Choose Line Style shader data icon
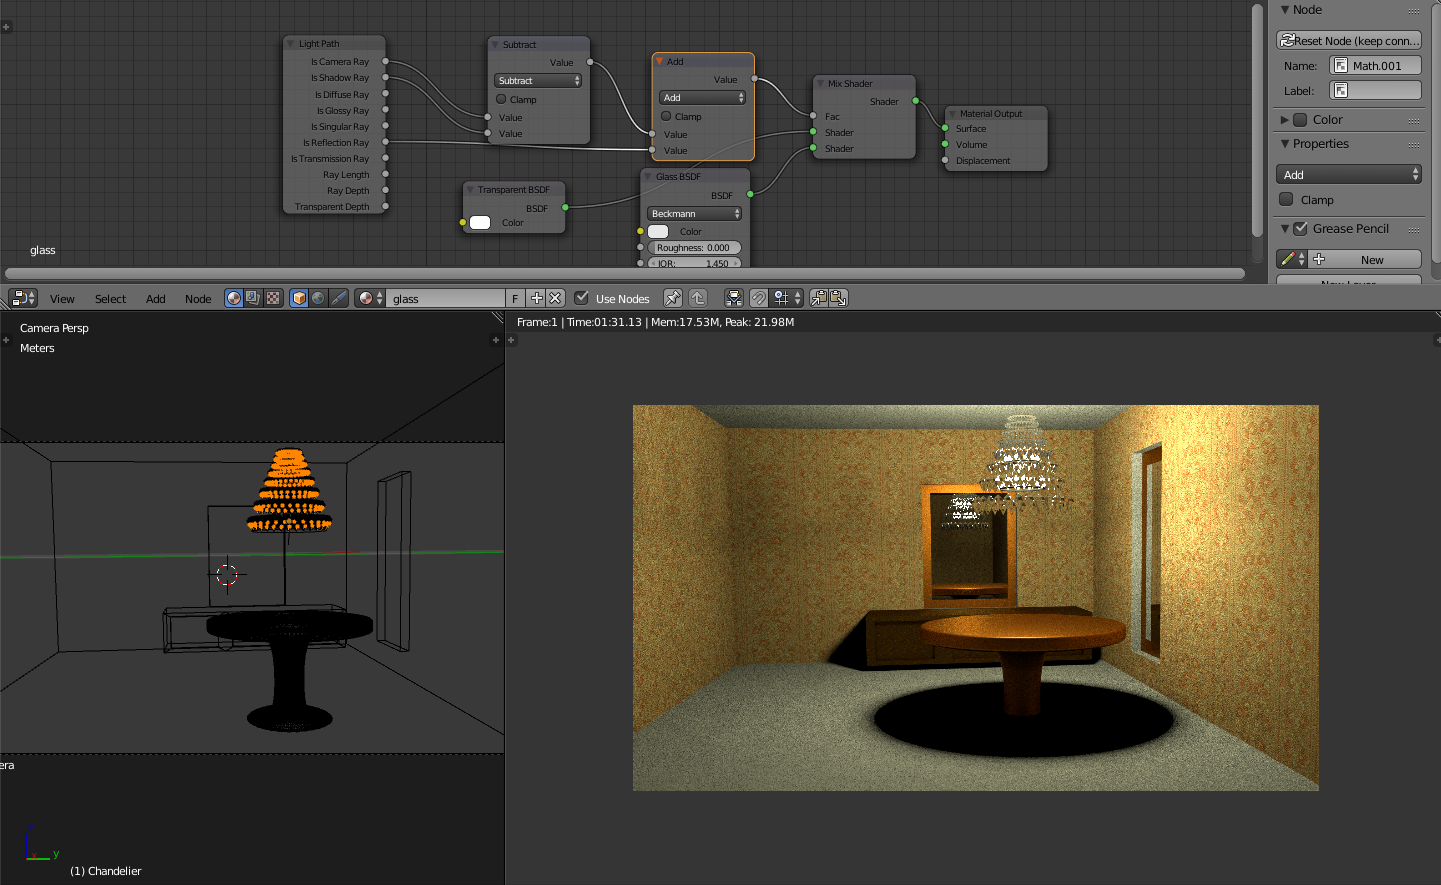 pos(339,298)
